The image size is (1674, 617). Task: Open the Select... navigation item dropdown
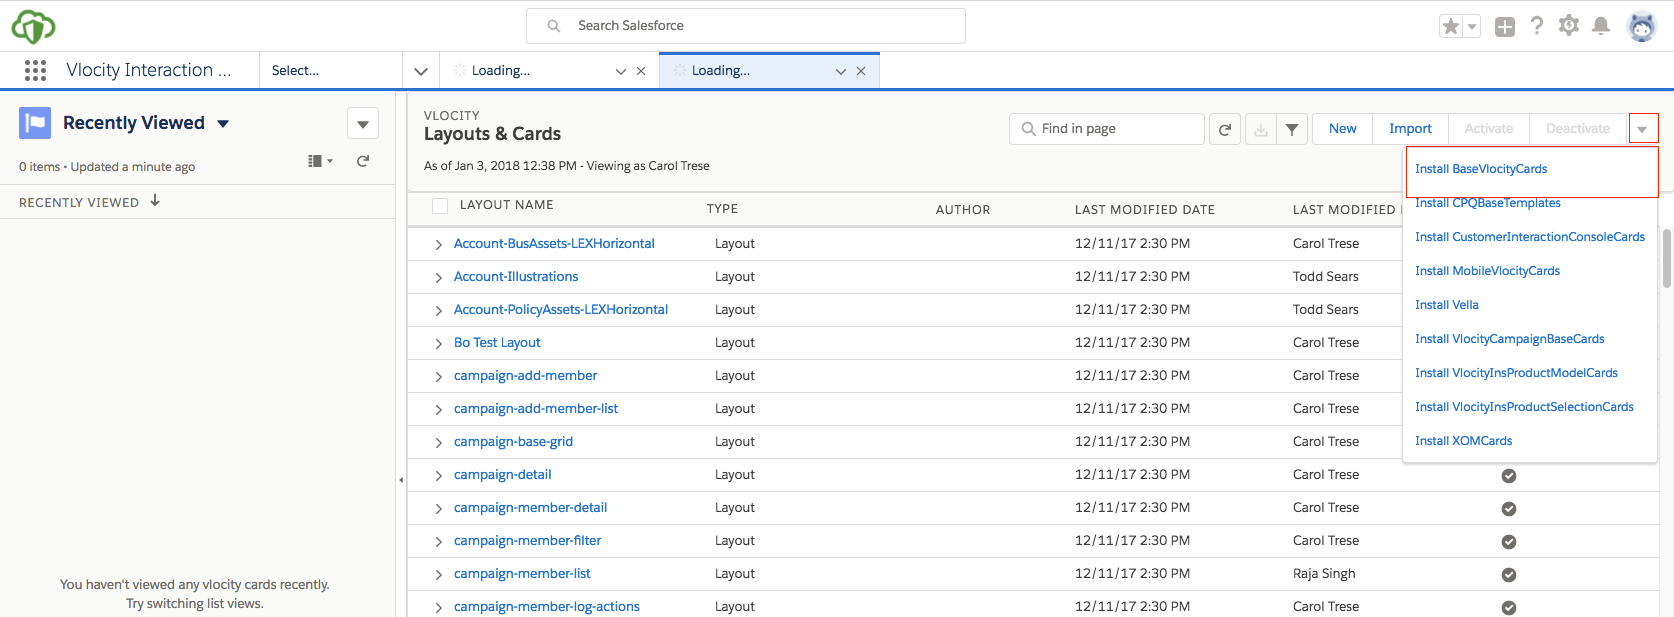[331, 71]
